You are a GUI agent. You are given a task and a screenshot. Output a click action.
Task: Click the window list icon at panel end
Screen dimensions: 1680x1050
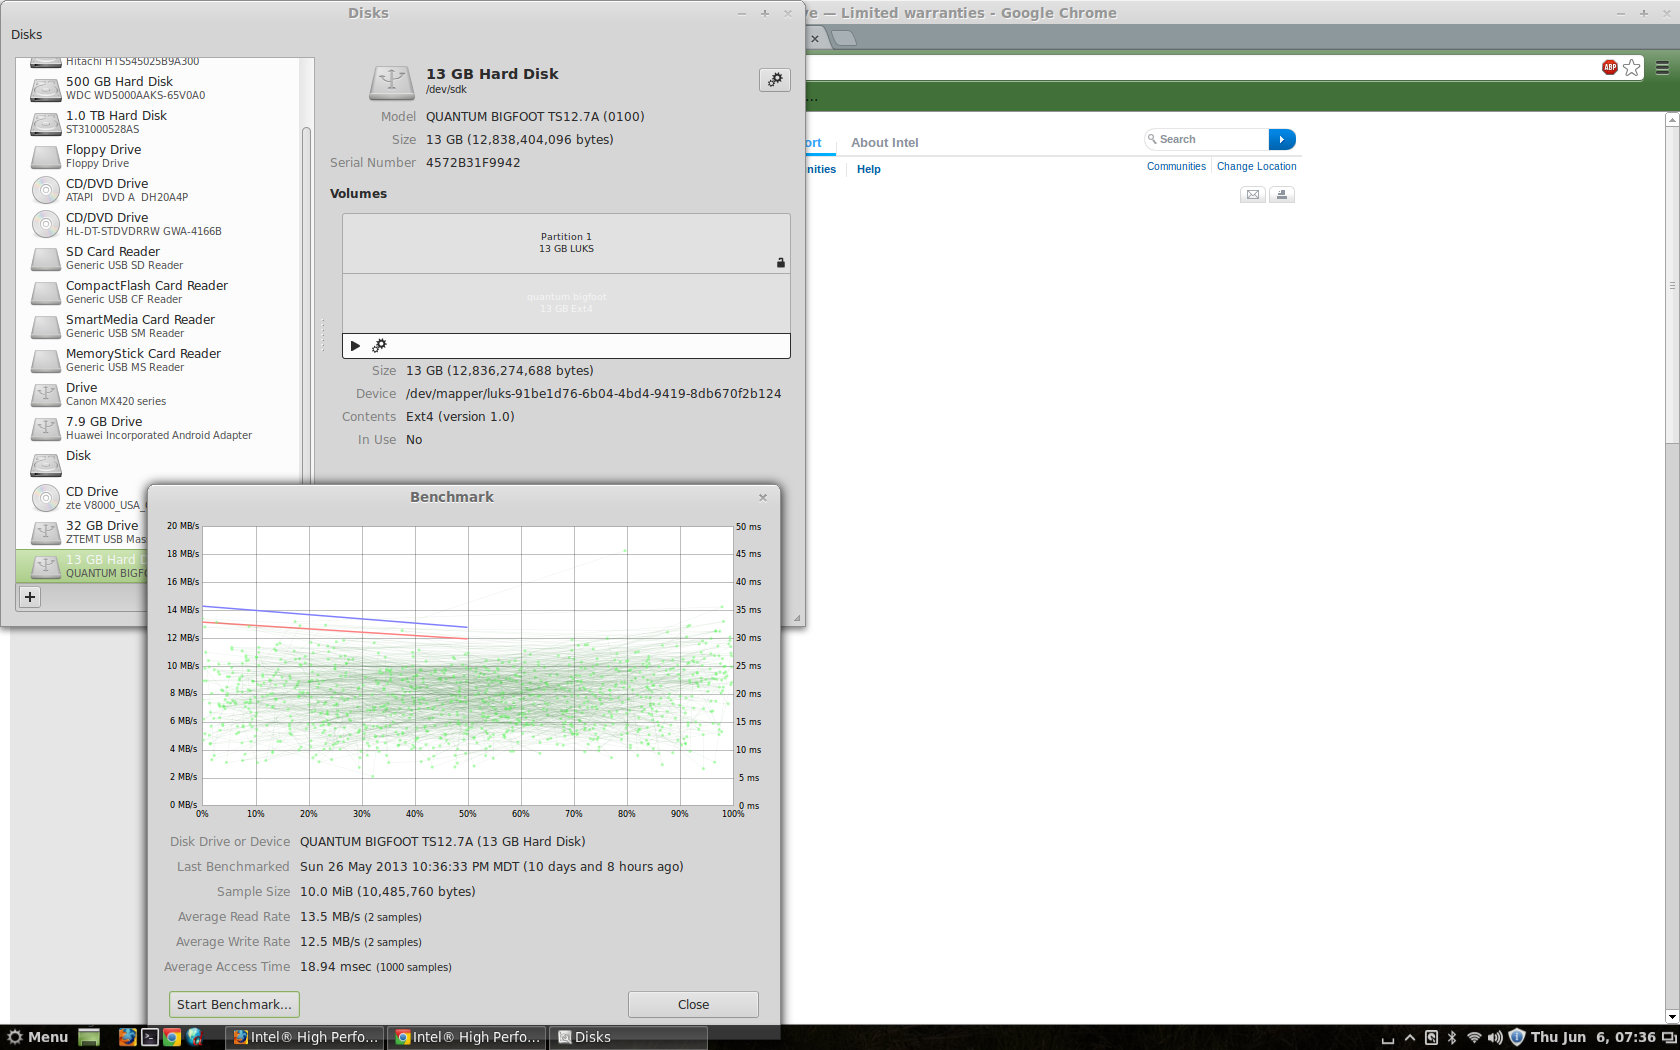1668,1037
